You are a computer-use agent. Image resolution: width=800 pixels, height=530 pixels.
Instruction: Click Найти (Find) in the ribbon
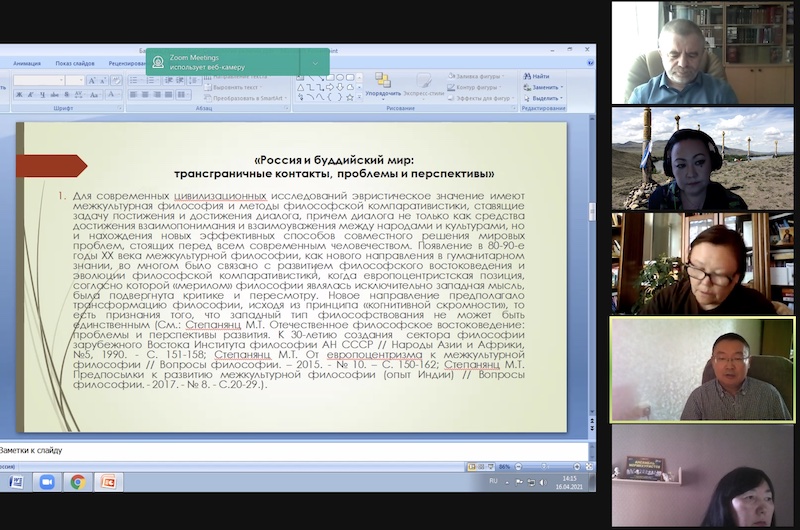point(539,76)
